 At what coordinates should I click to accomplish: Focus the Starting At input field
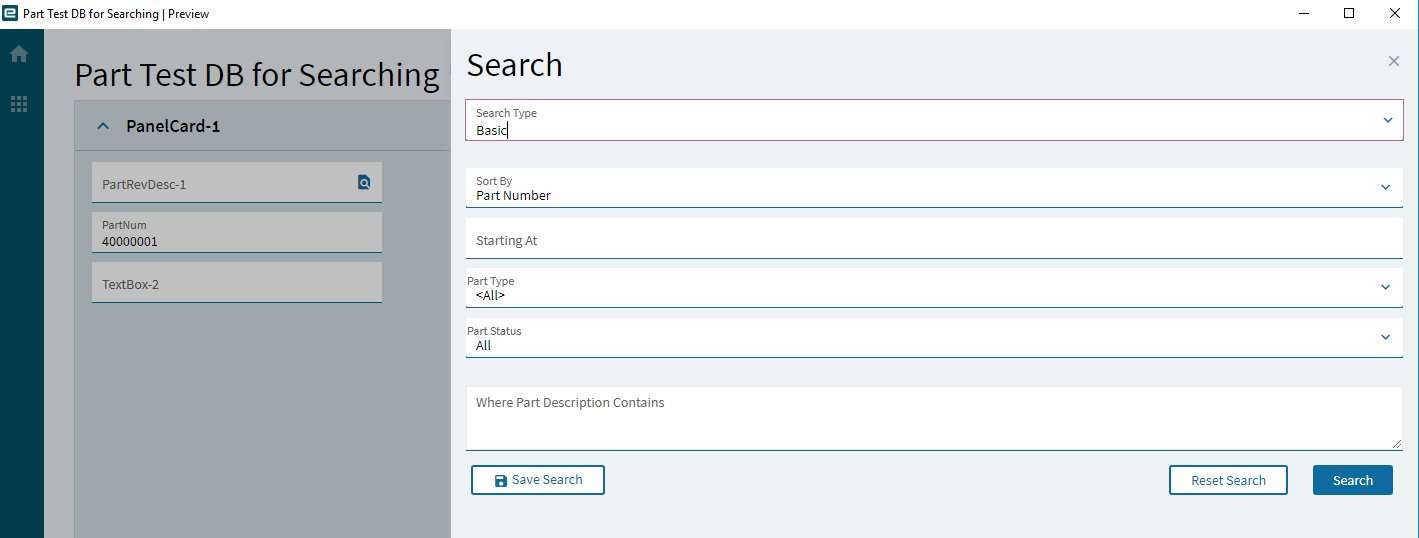click(x=934, y=239)
